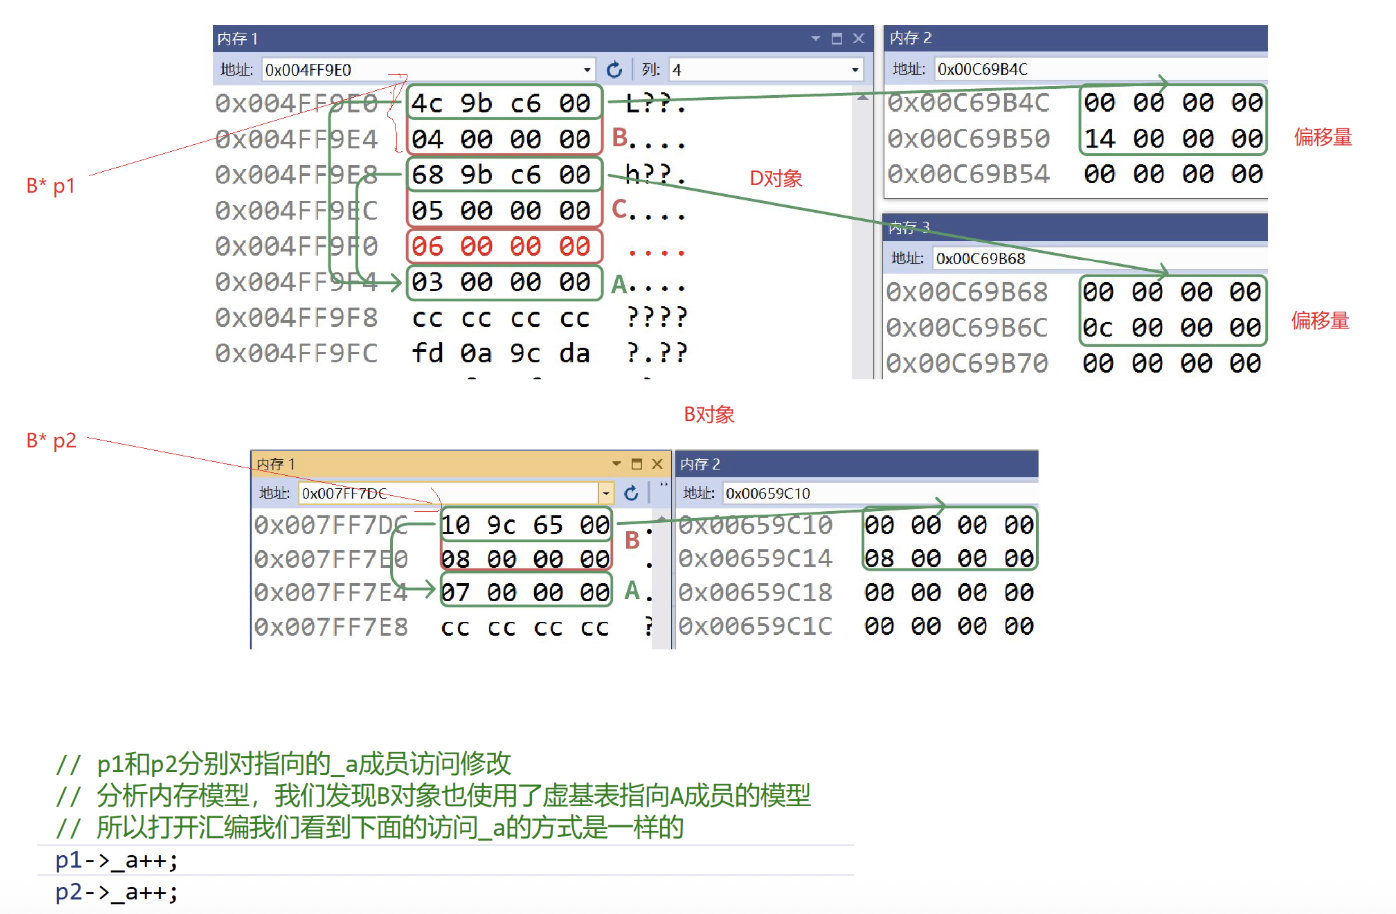Select the upper 内存 2 title tab

pyautogui.click(x=910, y=37)
